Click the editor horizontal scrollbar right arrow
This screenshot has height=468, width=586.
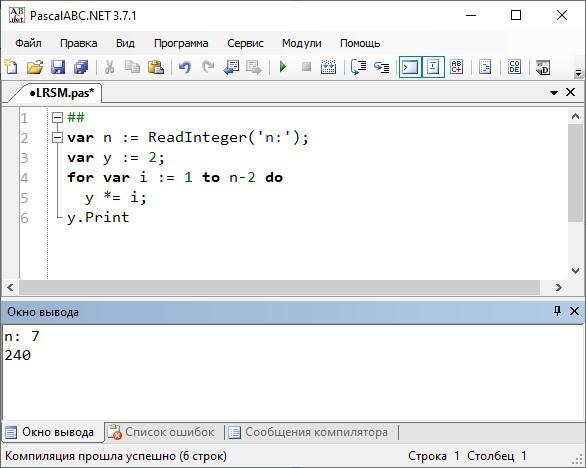(559, 287)
